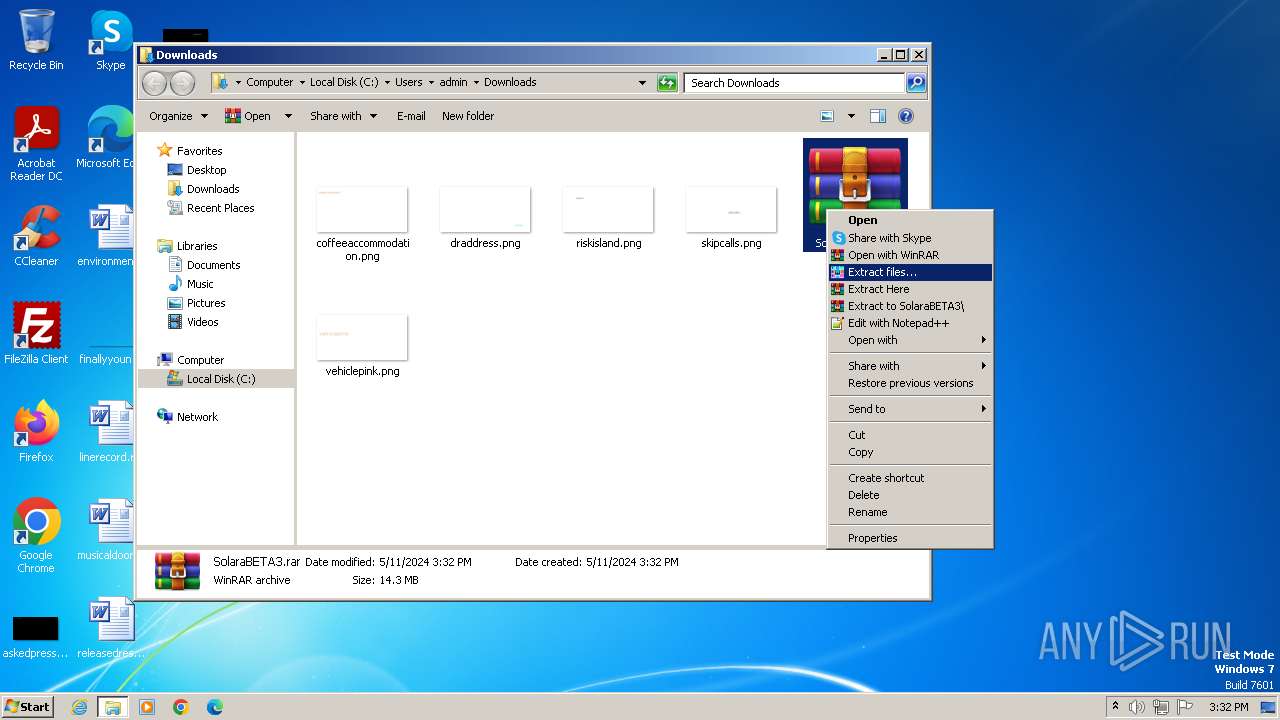Expand the Open with submenu
Image resolution: width=1280 pixels, height=720 pixels.
(x=910, y=340)
